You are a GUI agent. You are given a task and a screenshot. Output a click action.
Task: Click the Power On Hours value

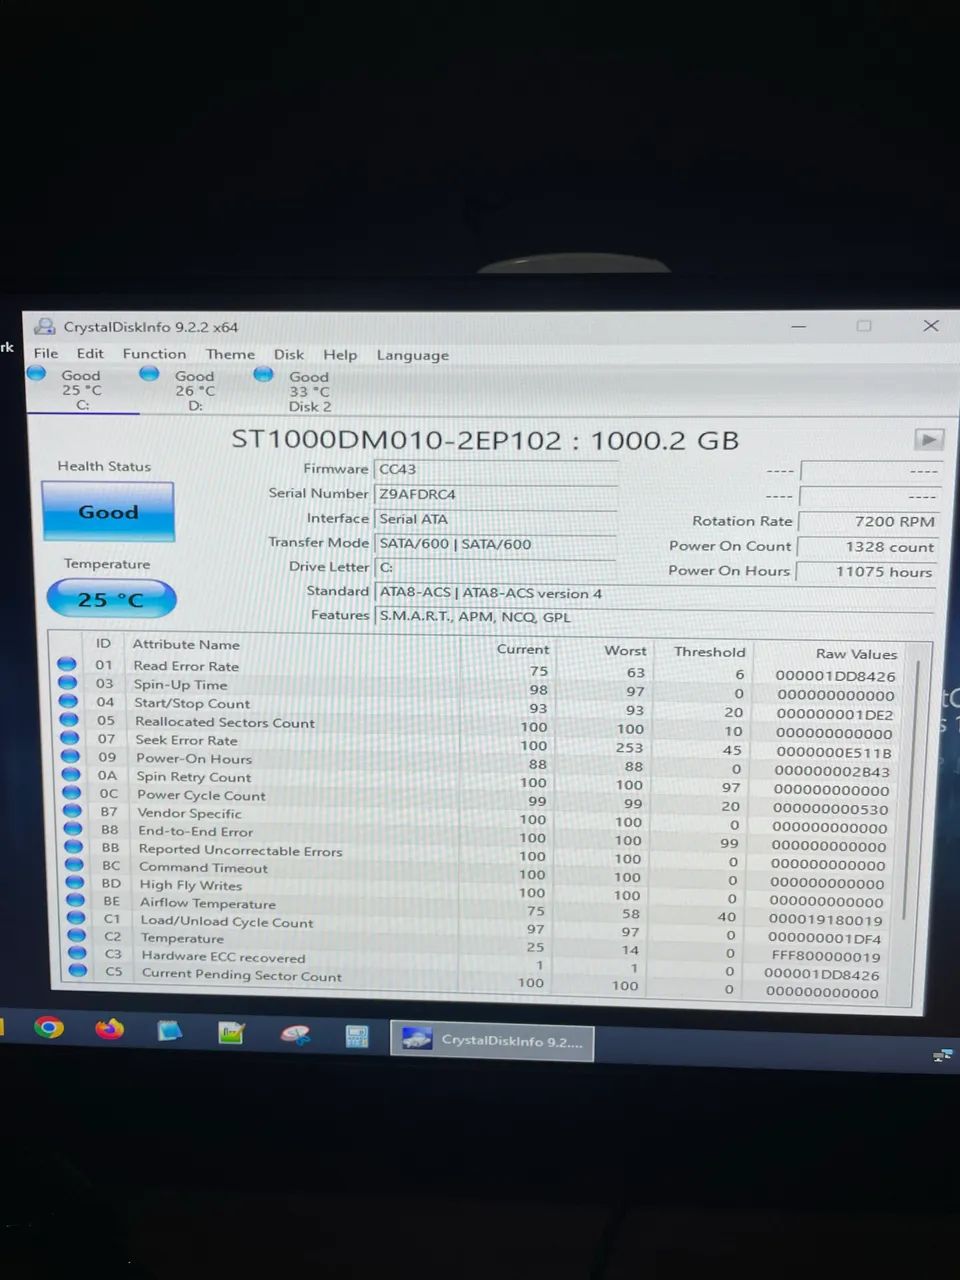868,571
